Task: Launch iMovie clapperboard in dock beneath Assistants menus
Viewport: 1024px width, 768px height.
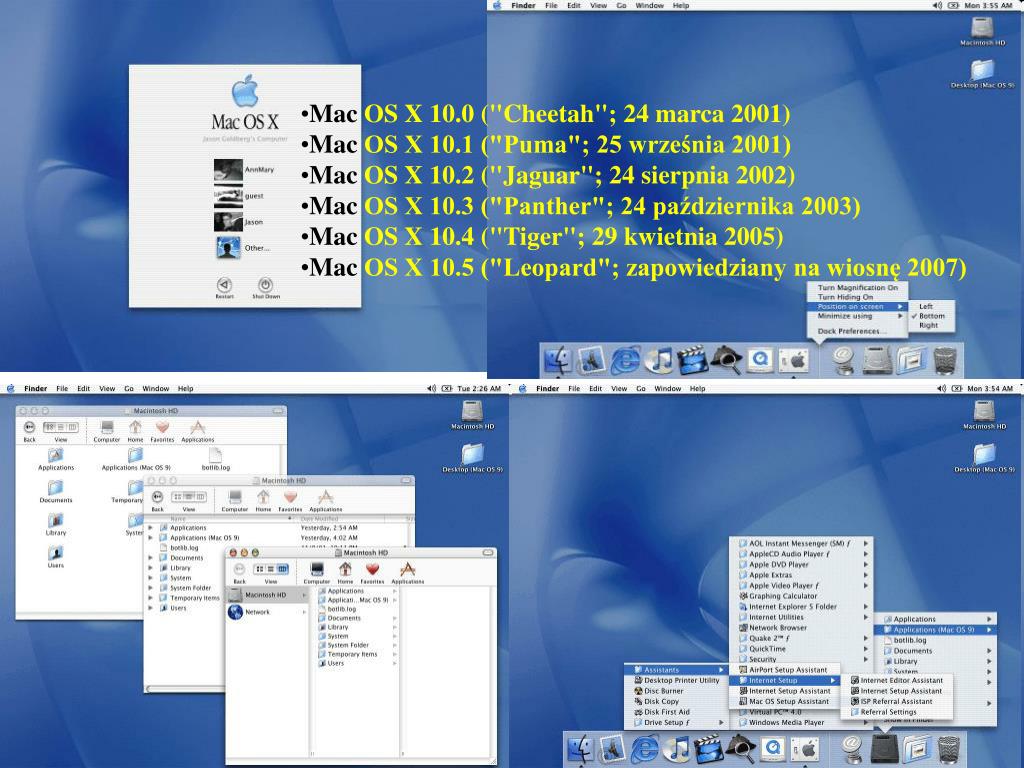Action: 708,748
